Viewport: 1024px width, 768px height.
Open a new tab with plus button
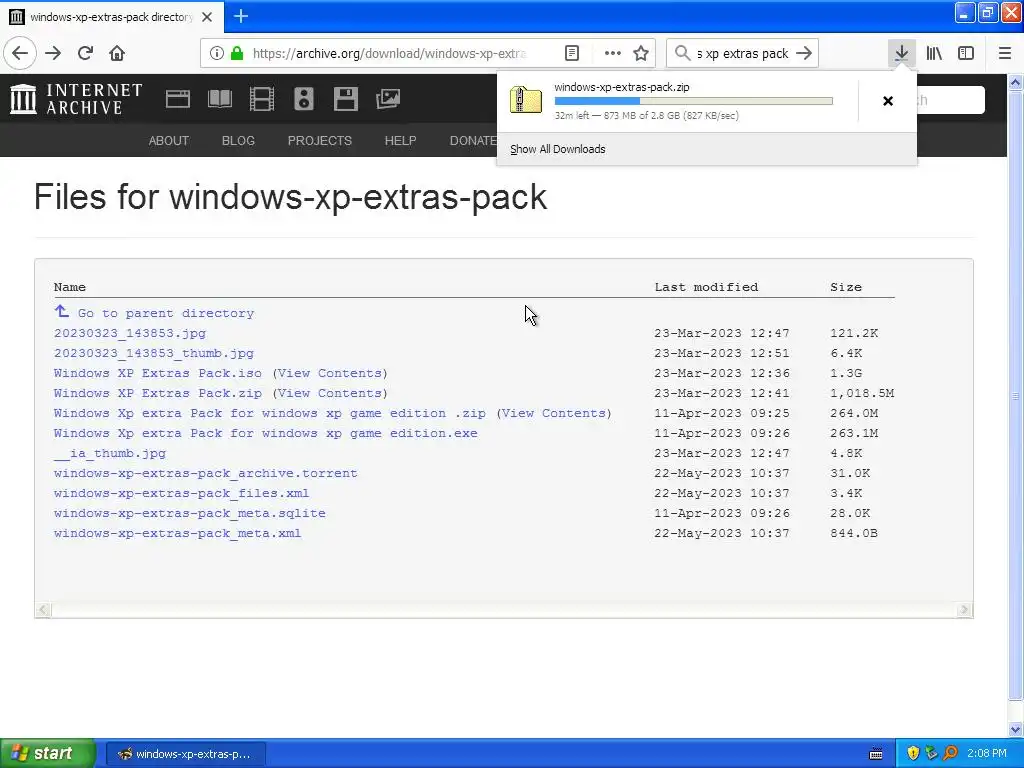pos(241,16)
